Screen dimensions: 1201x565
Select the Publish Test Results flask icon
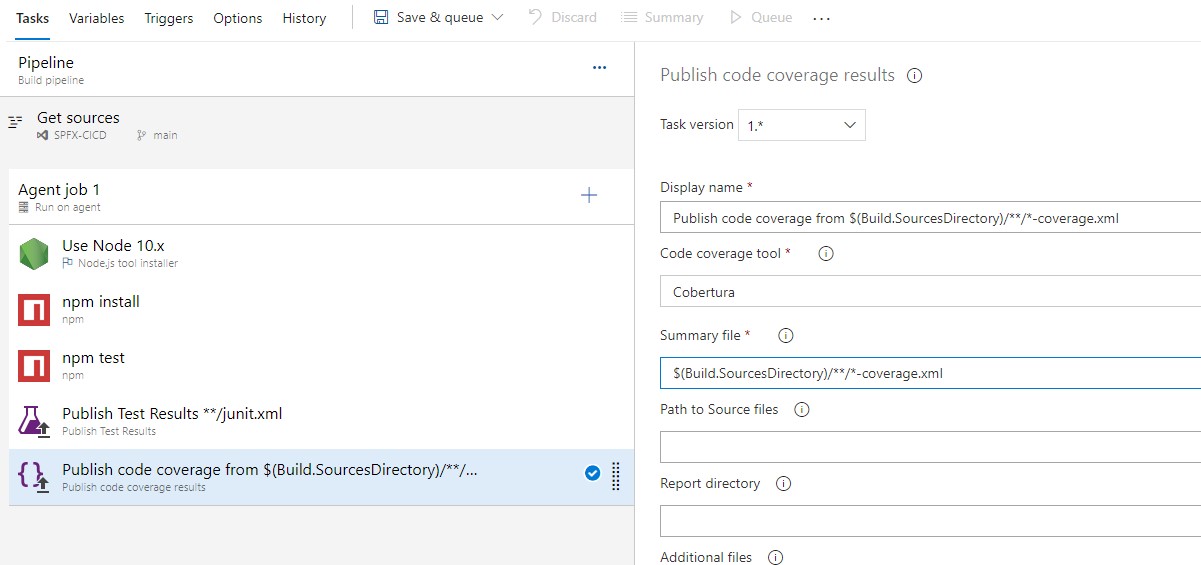click(34, 421)
